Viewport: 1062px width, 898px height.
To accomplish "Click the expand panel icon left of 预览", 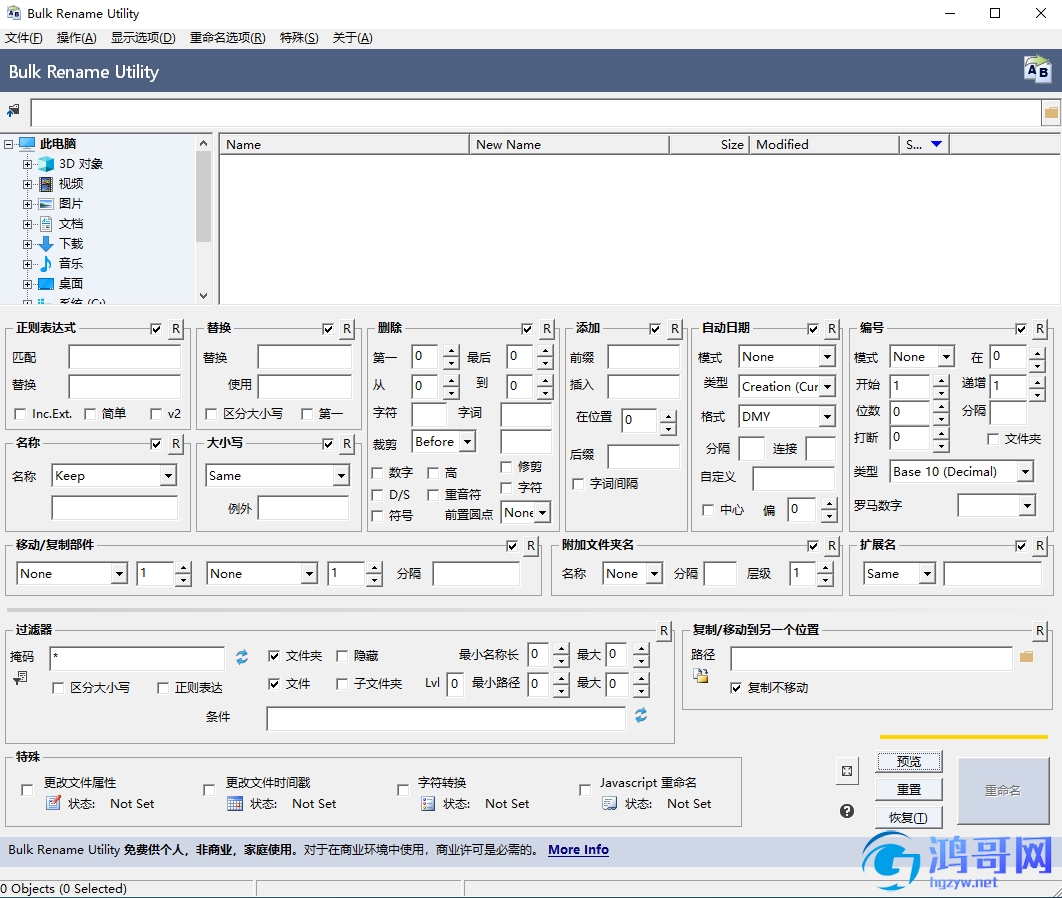I will point(847,771).
